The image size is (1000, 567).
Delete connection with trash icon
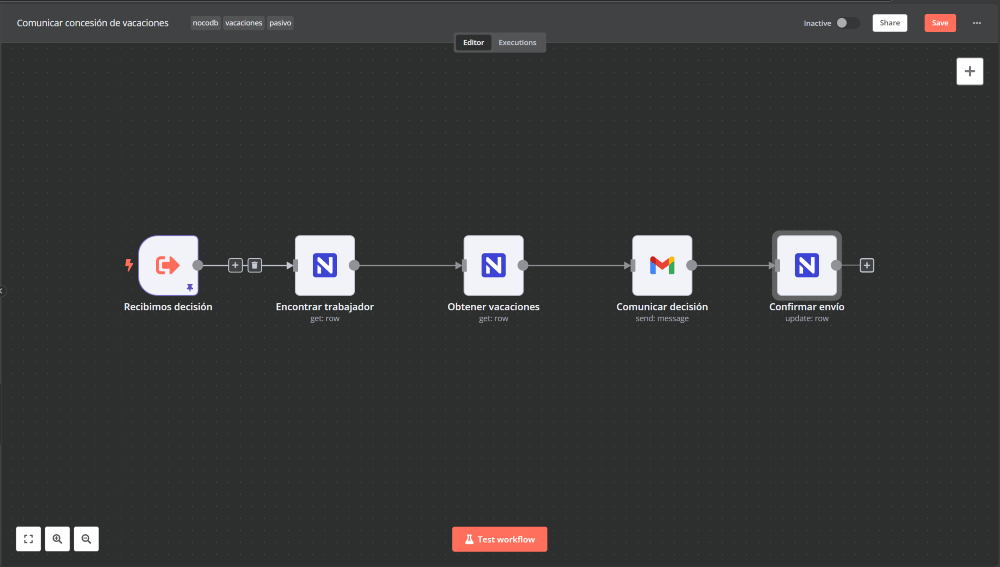[x=254, y=265]
